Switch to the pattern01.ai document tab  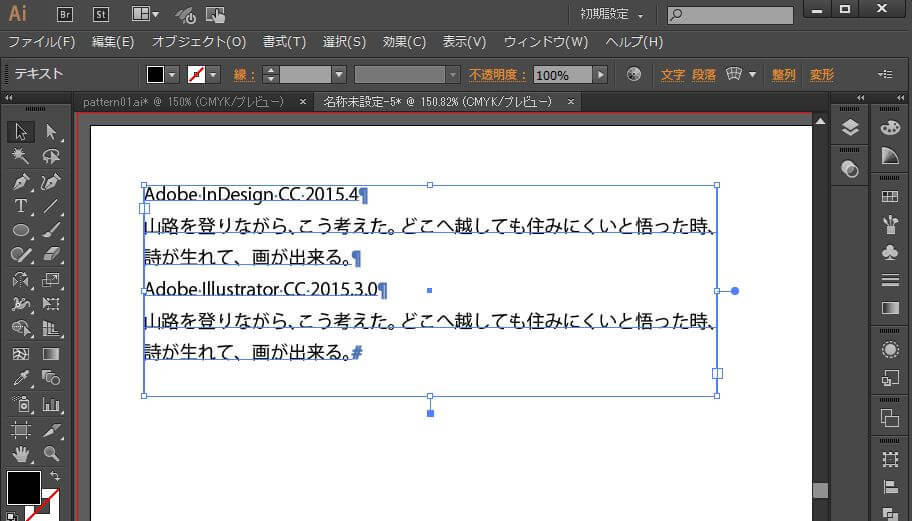coord(184,102)
